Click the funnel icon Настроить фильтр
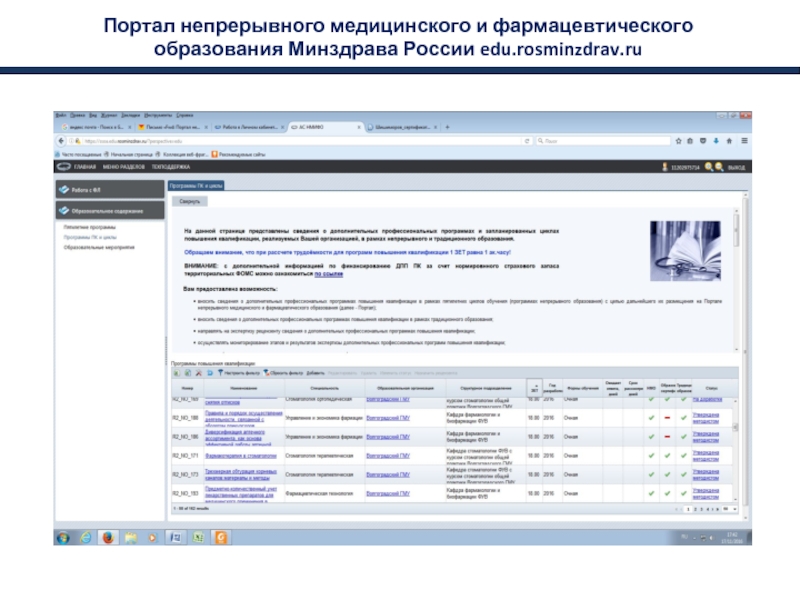The width and height of the screenshot is (800, 600). pos(221,372)
